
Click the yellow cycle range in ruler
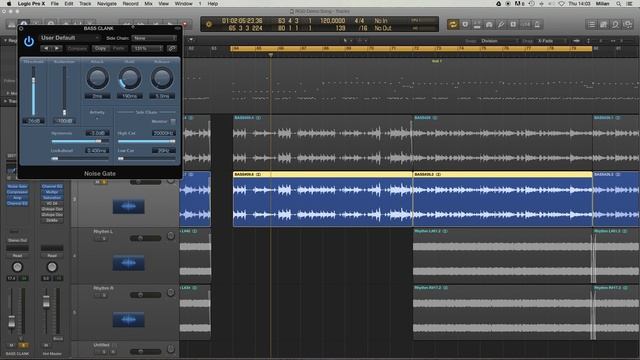(411, 49)
